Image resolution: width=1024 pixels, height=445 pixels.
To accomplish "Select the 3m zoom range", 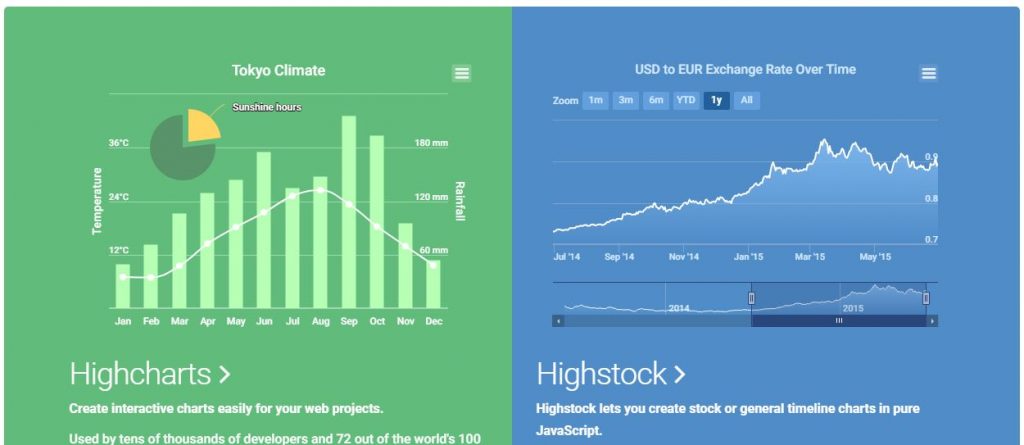I will point(626,100).
